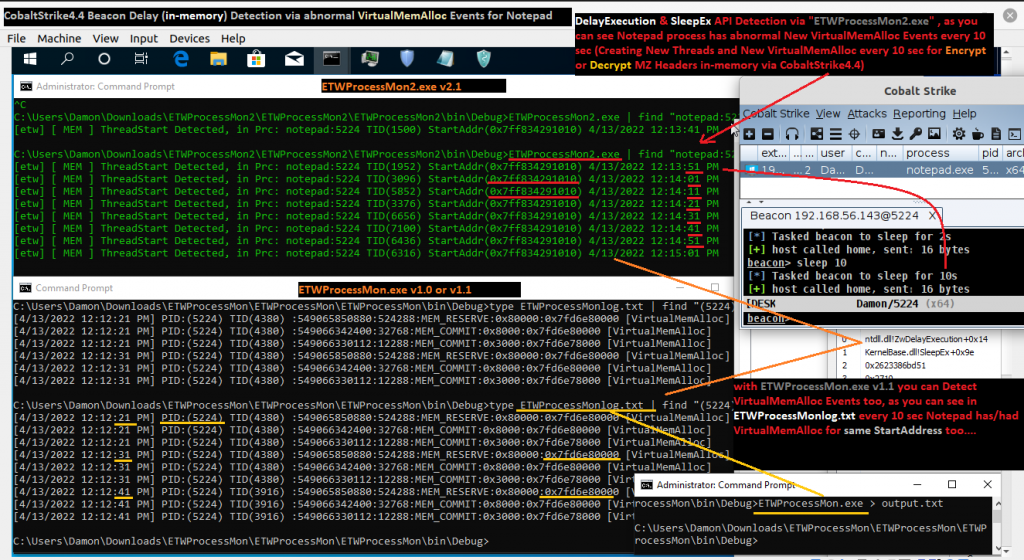
Task: Click the gear icon in Cobalt Strike toolbar
Action: [959, 134]
